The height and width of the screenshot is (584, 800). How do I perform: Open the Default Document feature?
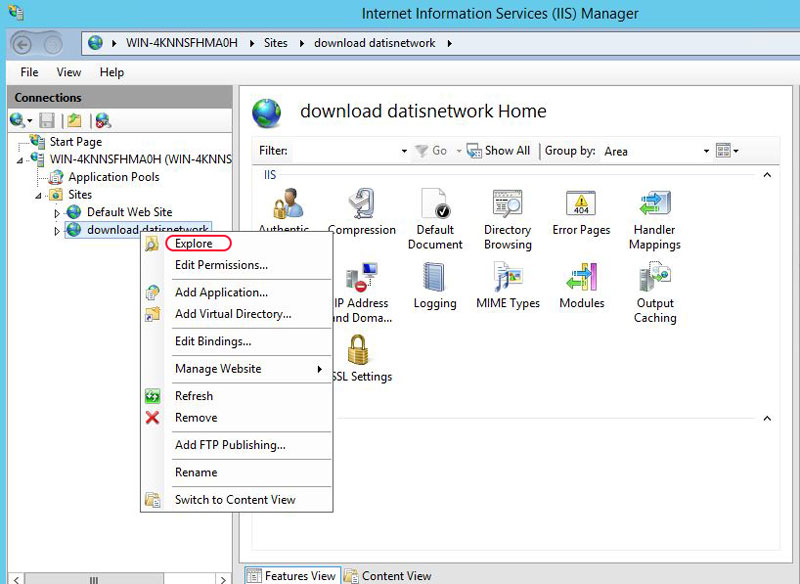pos(435,219)
